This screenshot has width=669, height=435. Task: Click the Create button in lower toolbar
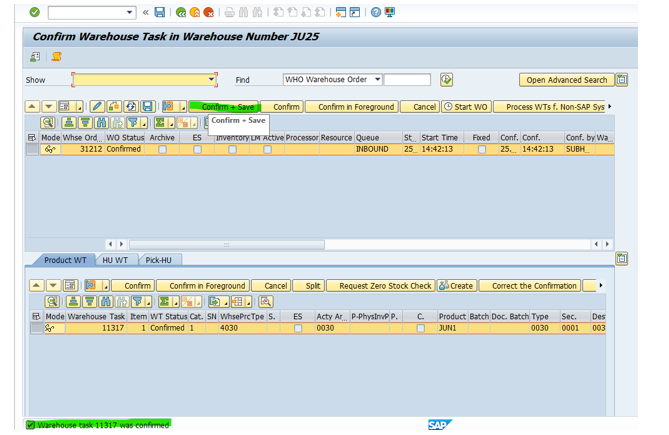457,286
